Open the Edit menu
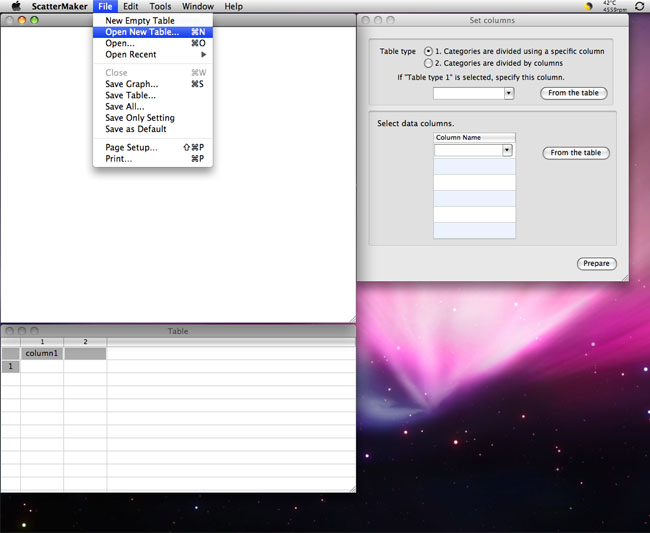 tap(131, 6)
